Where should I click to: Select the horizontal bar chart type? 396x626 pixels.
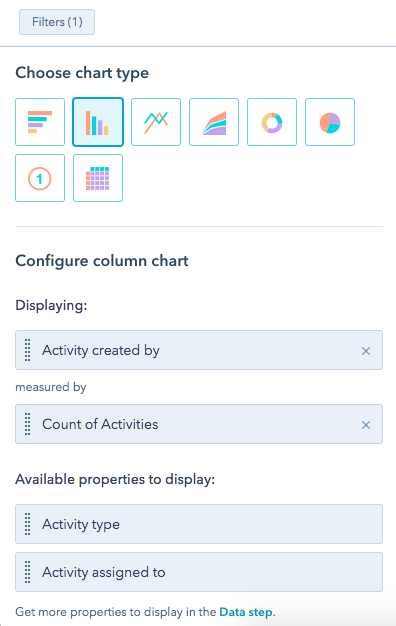(x=40, y=122)
